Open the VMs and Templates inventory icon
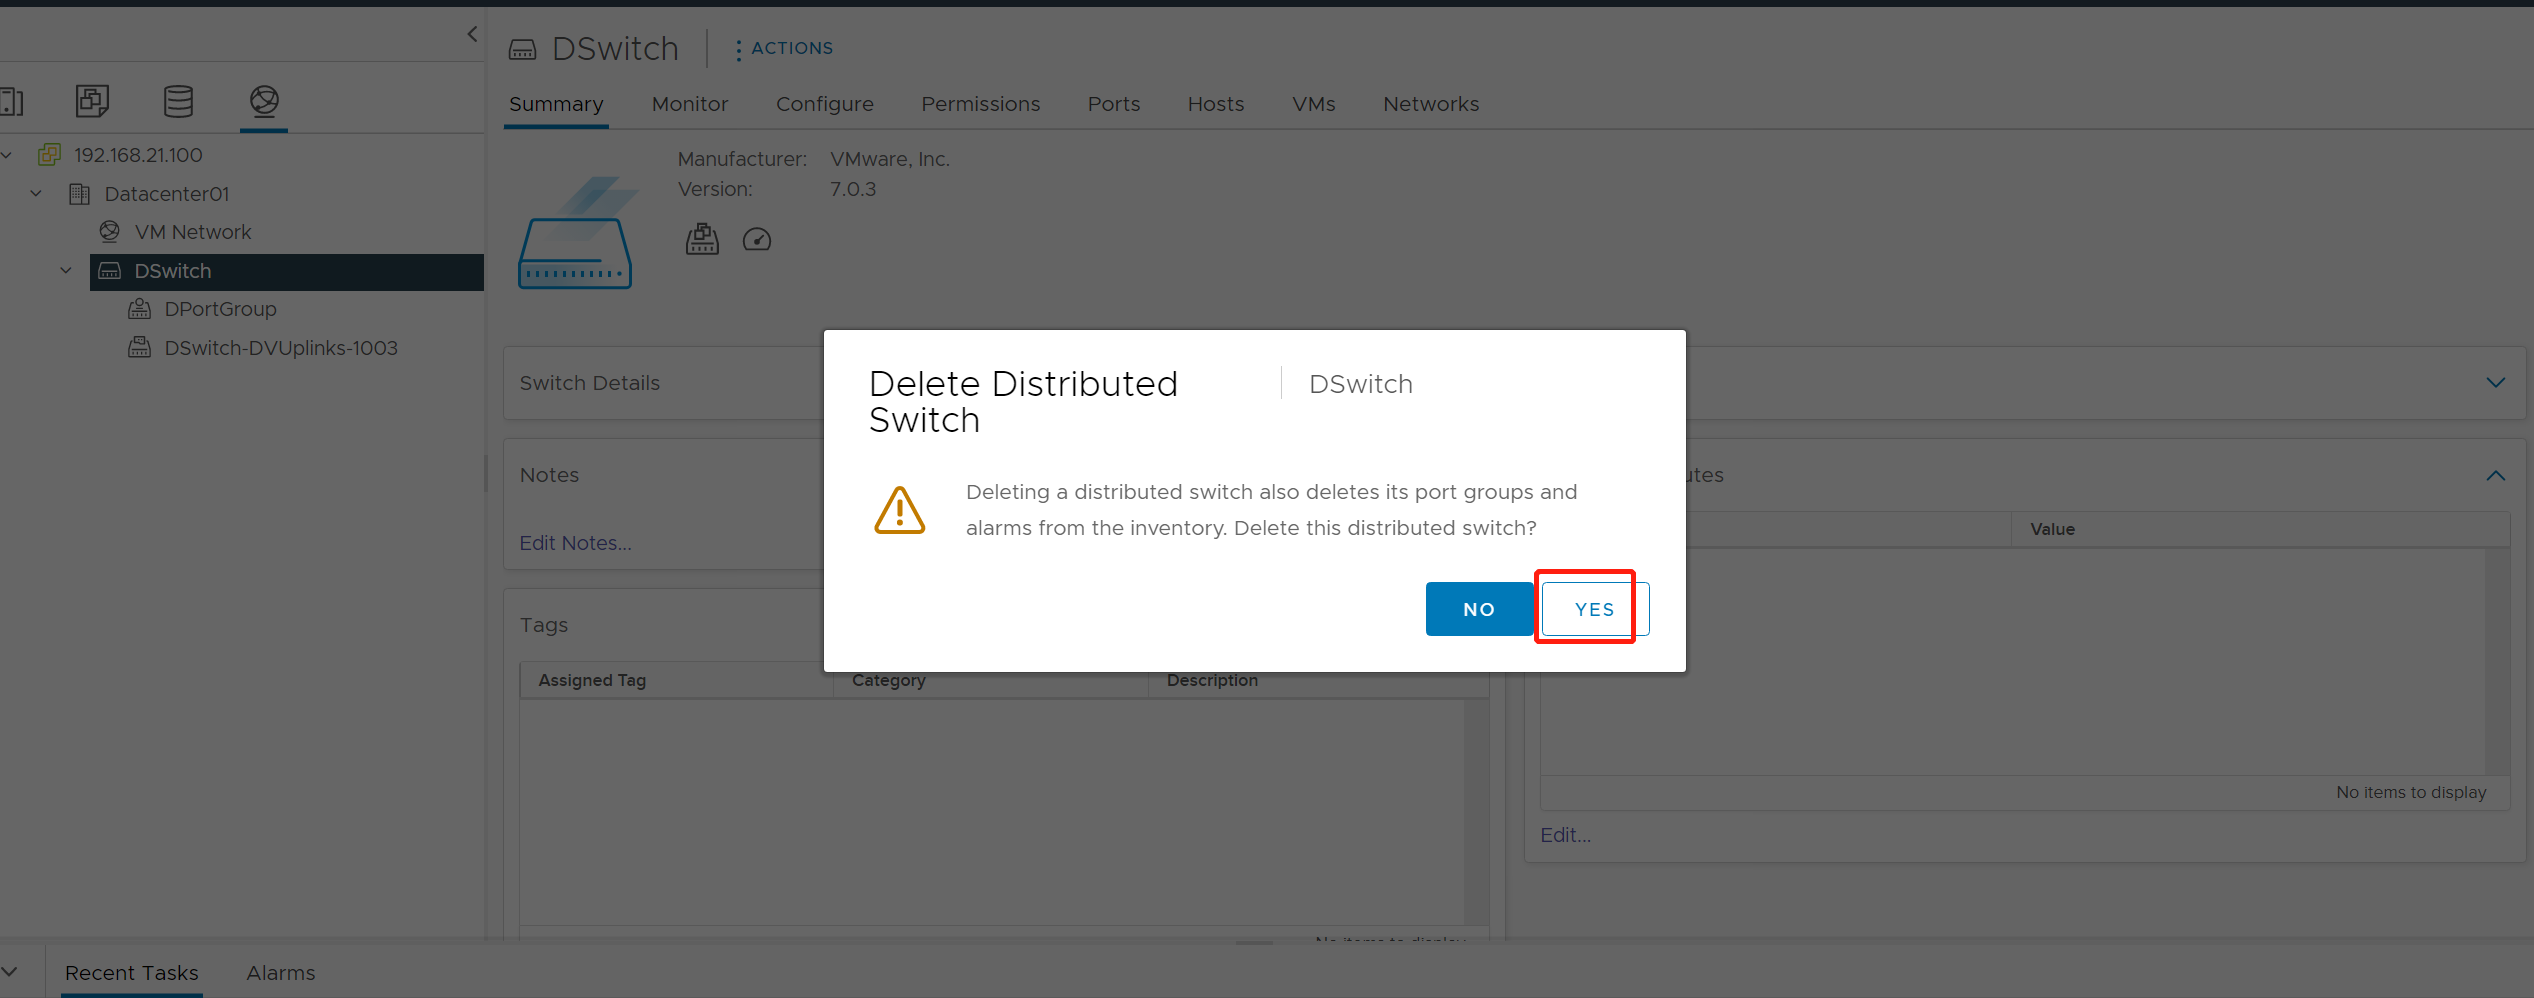The width and height of the screenshot is (2534, 998). click(x=92, y=101)
